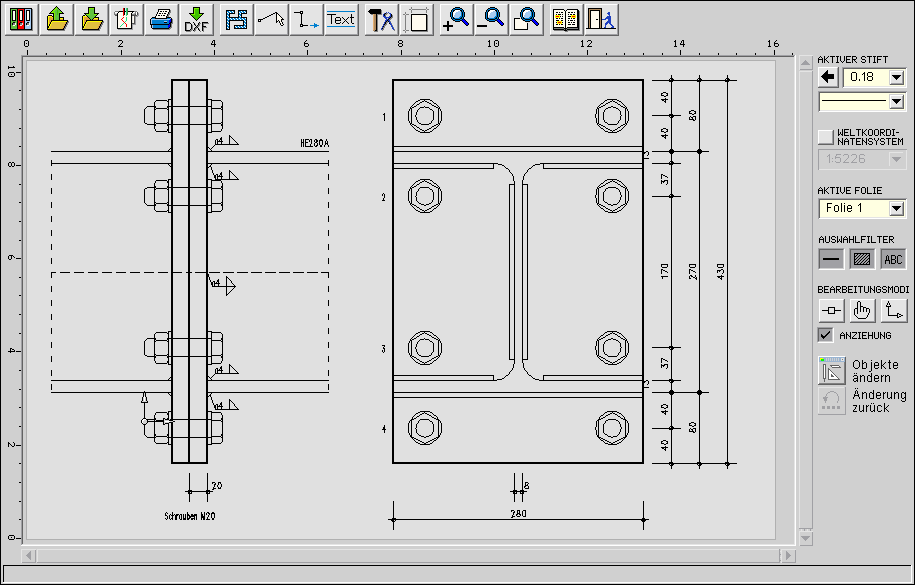
Task: Enable the Weltkoordinatensystem checkbox
Action: coord(825,137)
